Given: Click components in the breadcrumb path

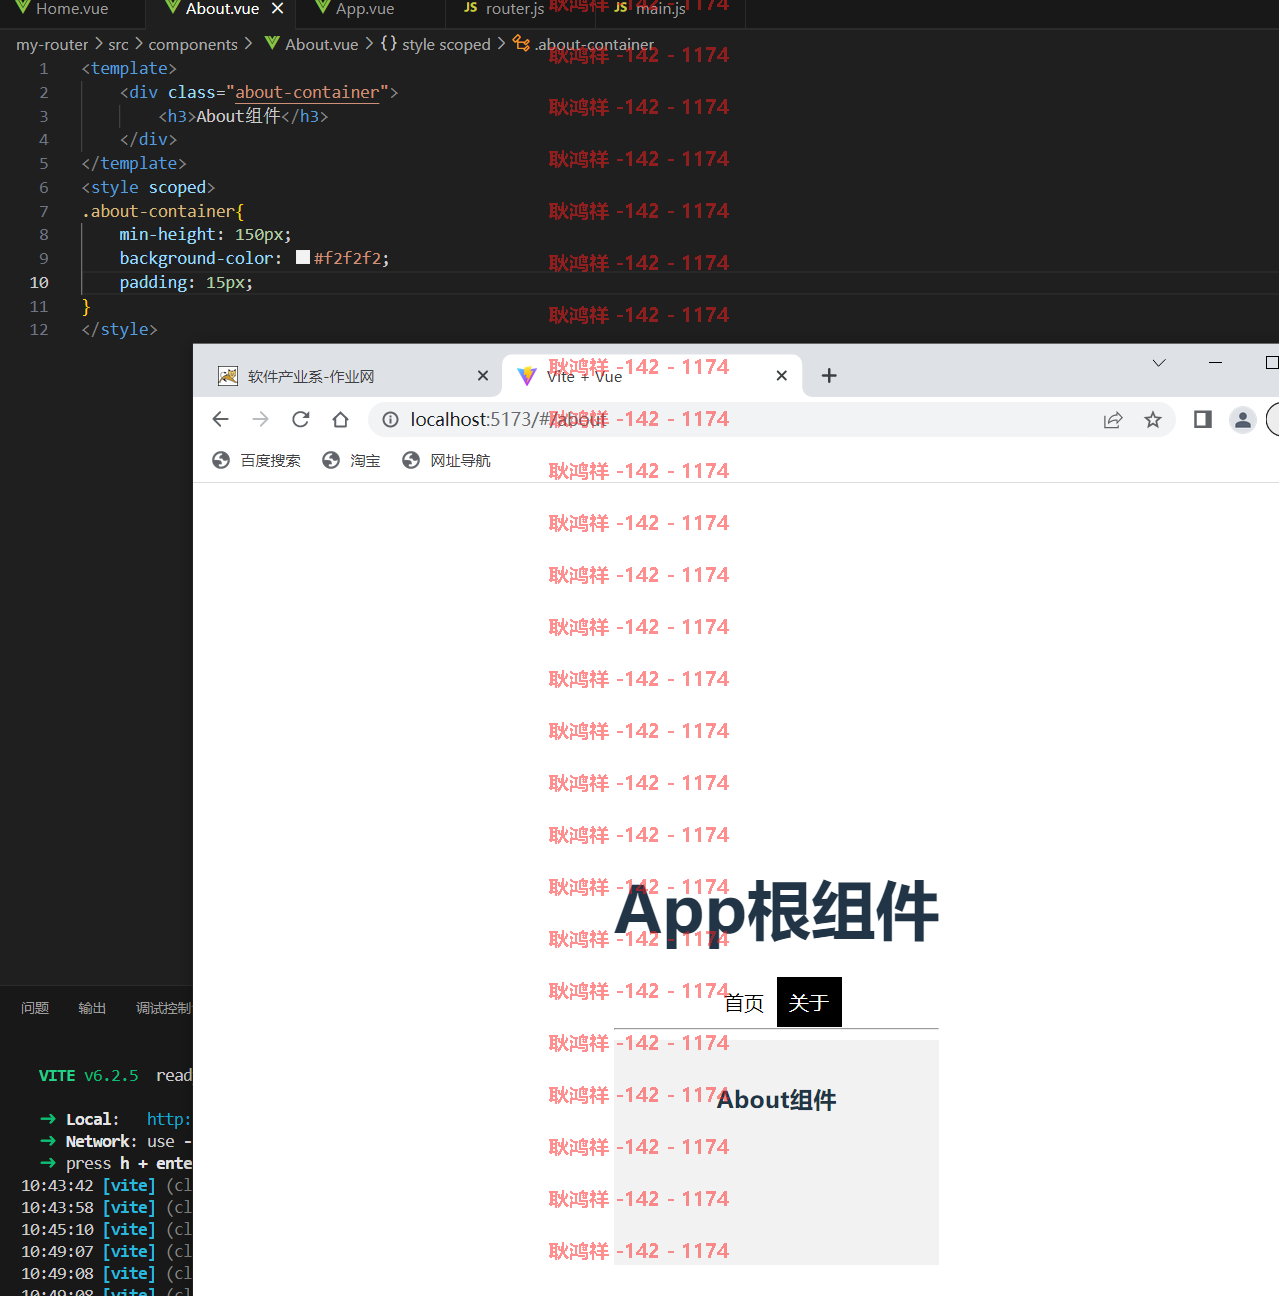Looking at the screenshot, I should pyautogui.click(x=193, y=45).
